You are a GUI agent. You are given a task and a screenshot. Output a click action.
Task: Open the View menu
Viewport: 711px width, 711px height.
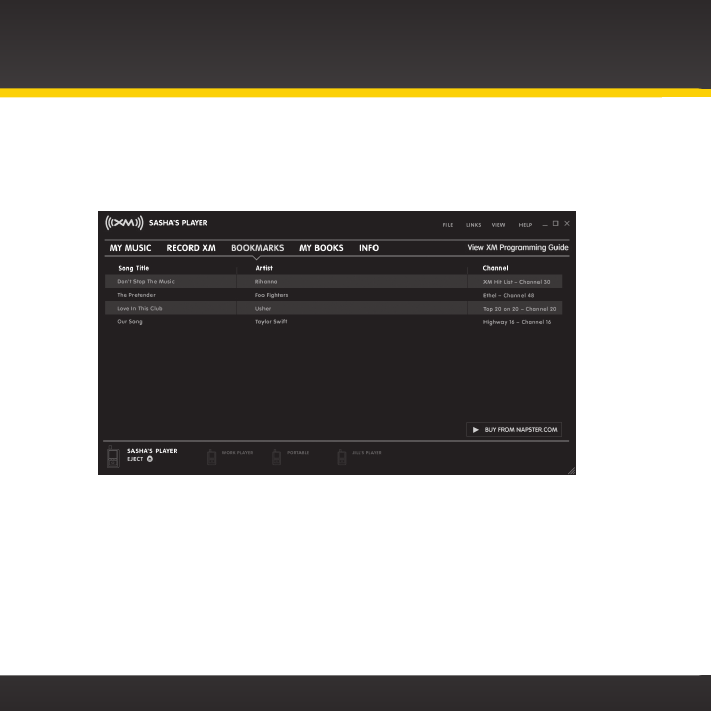click(498, 225)
